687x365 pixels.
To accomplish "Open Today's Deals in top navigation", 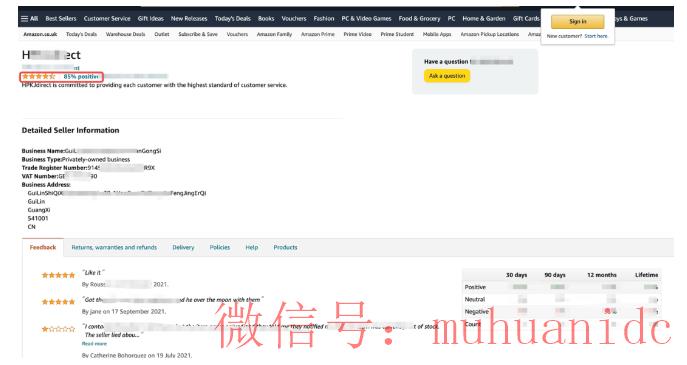I will (x=233, y=18).
